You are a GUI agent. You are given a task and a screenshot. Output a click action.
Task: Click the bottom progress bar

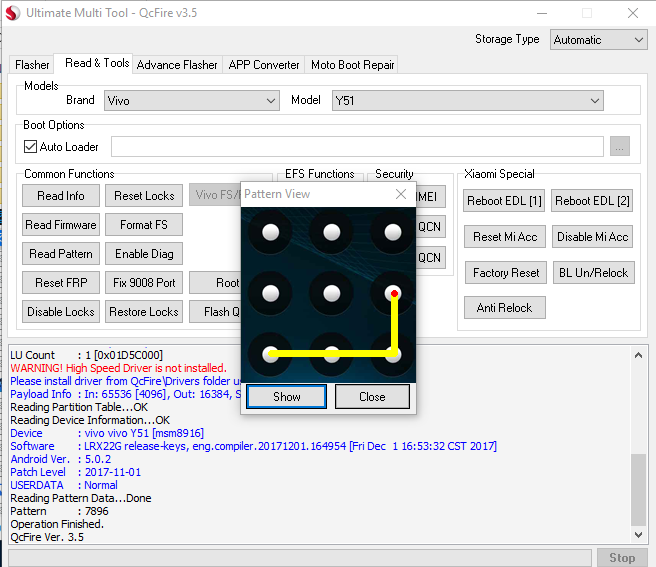[x=300, y=558]
